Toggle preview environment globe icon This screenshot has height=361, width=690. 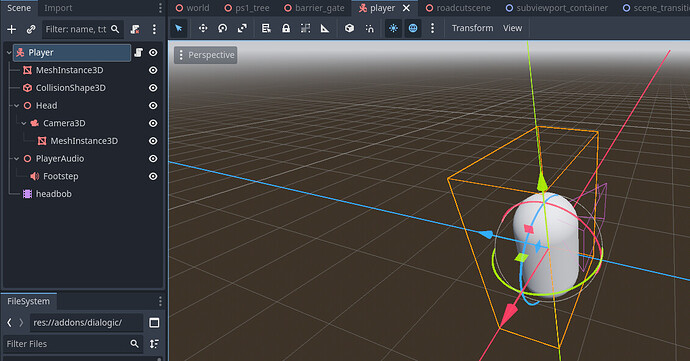pos(413,28)
